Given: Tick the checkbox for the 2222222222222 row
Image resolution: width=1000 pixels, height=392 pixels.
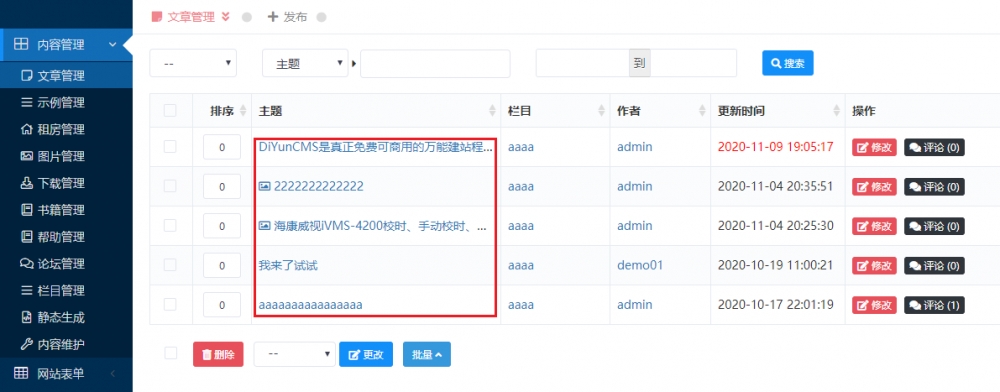Looking at the screenshot, I should tap(170, 186).
